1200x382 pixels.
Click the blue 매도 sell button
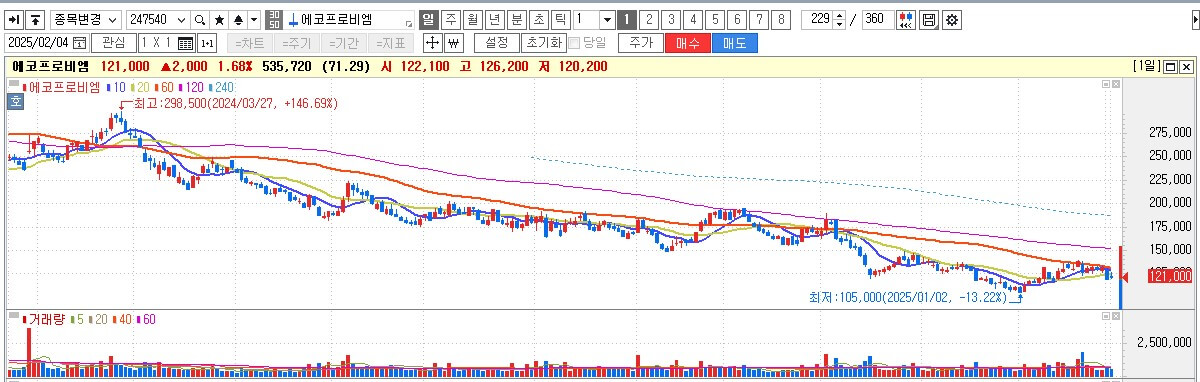[735, 43]
